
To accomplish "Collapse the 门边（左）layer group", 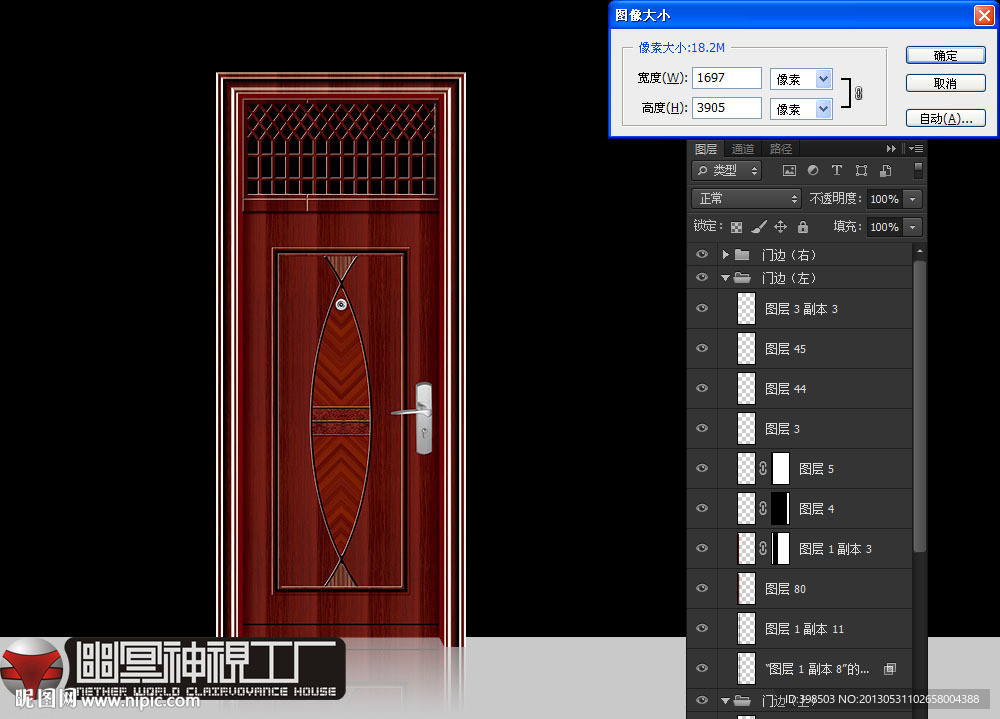I will (x=725, y=278).
